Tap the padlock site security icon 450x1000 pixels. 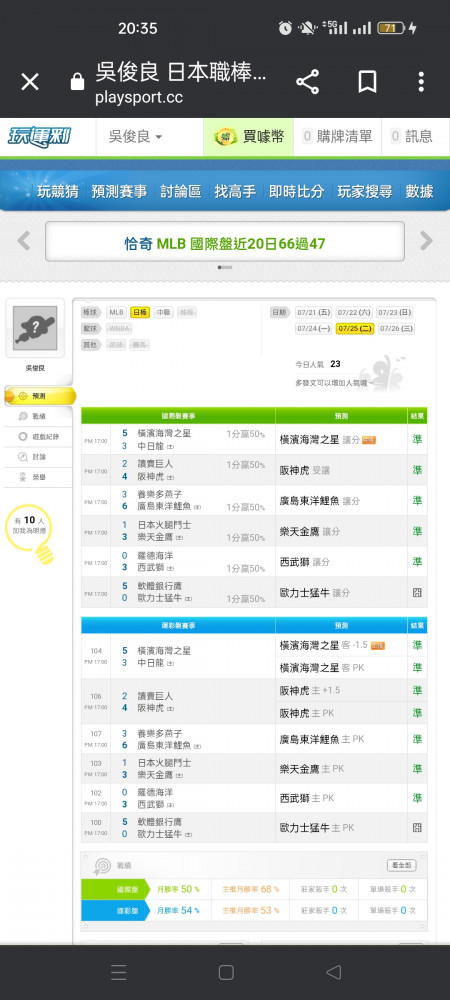pos(77,82)
